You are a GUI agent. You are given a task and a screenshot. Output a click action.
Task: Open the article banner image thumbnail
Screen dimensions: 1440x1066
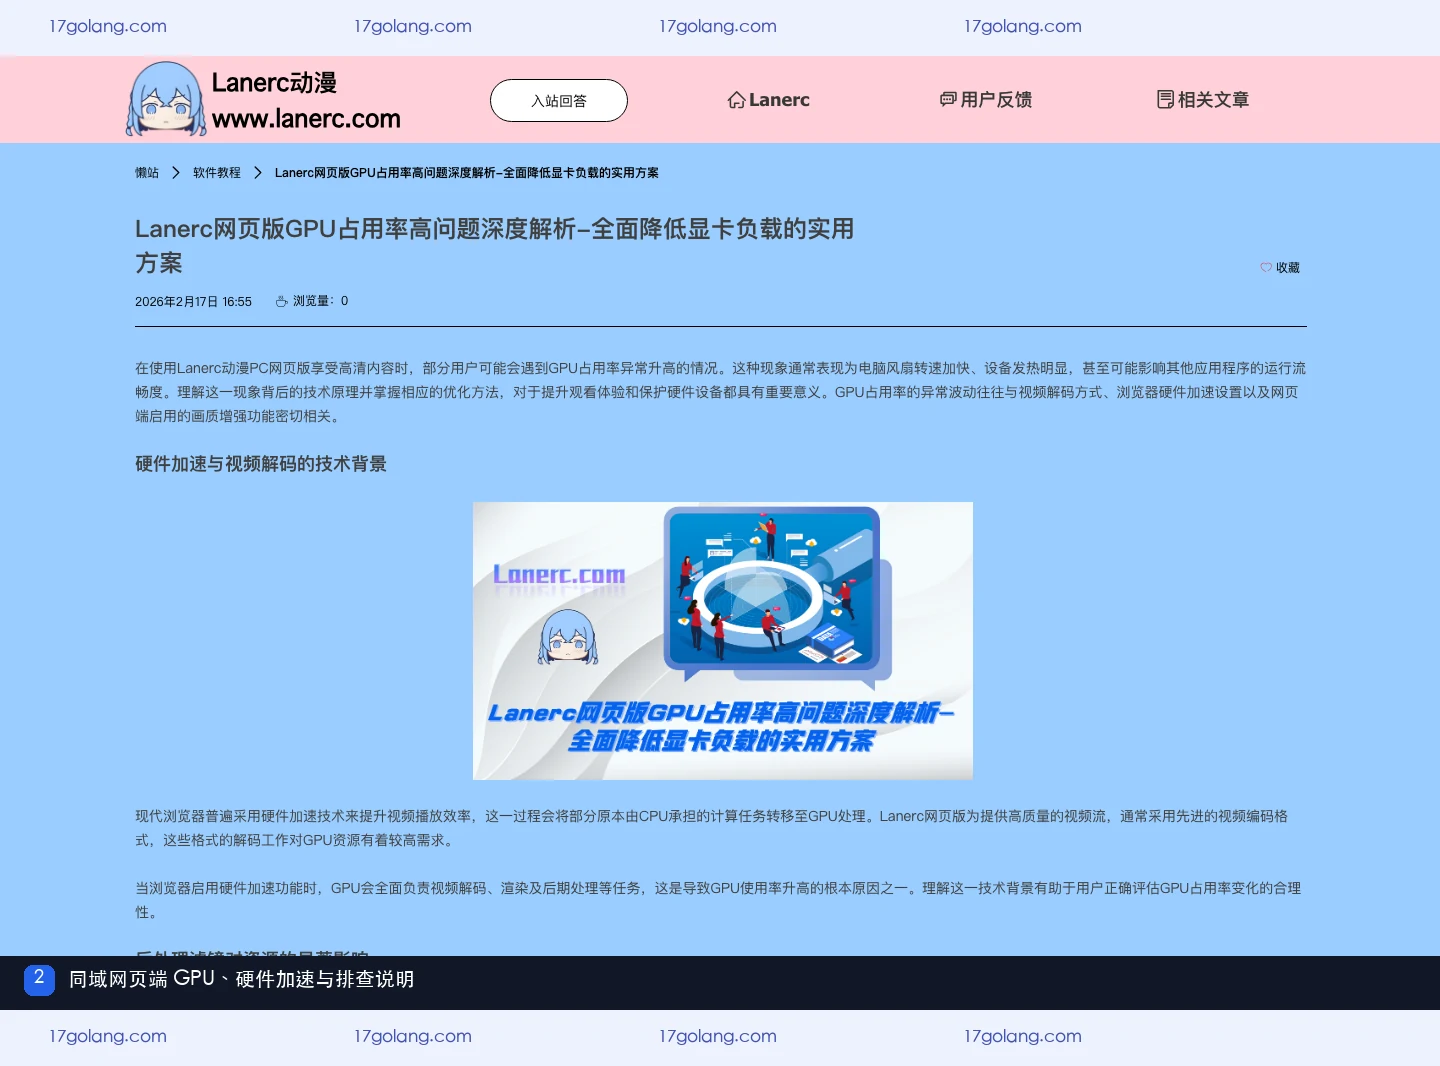click(723, 641)
